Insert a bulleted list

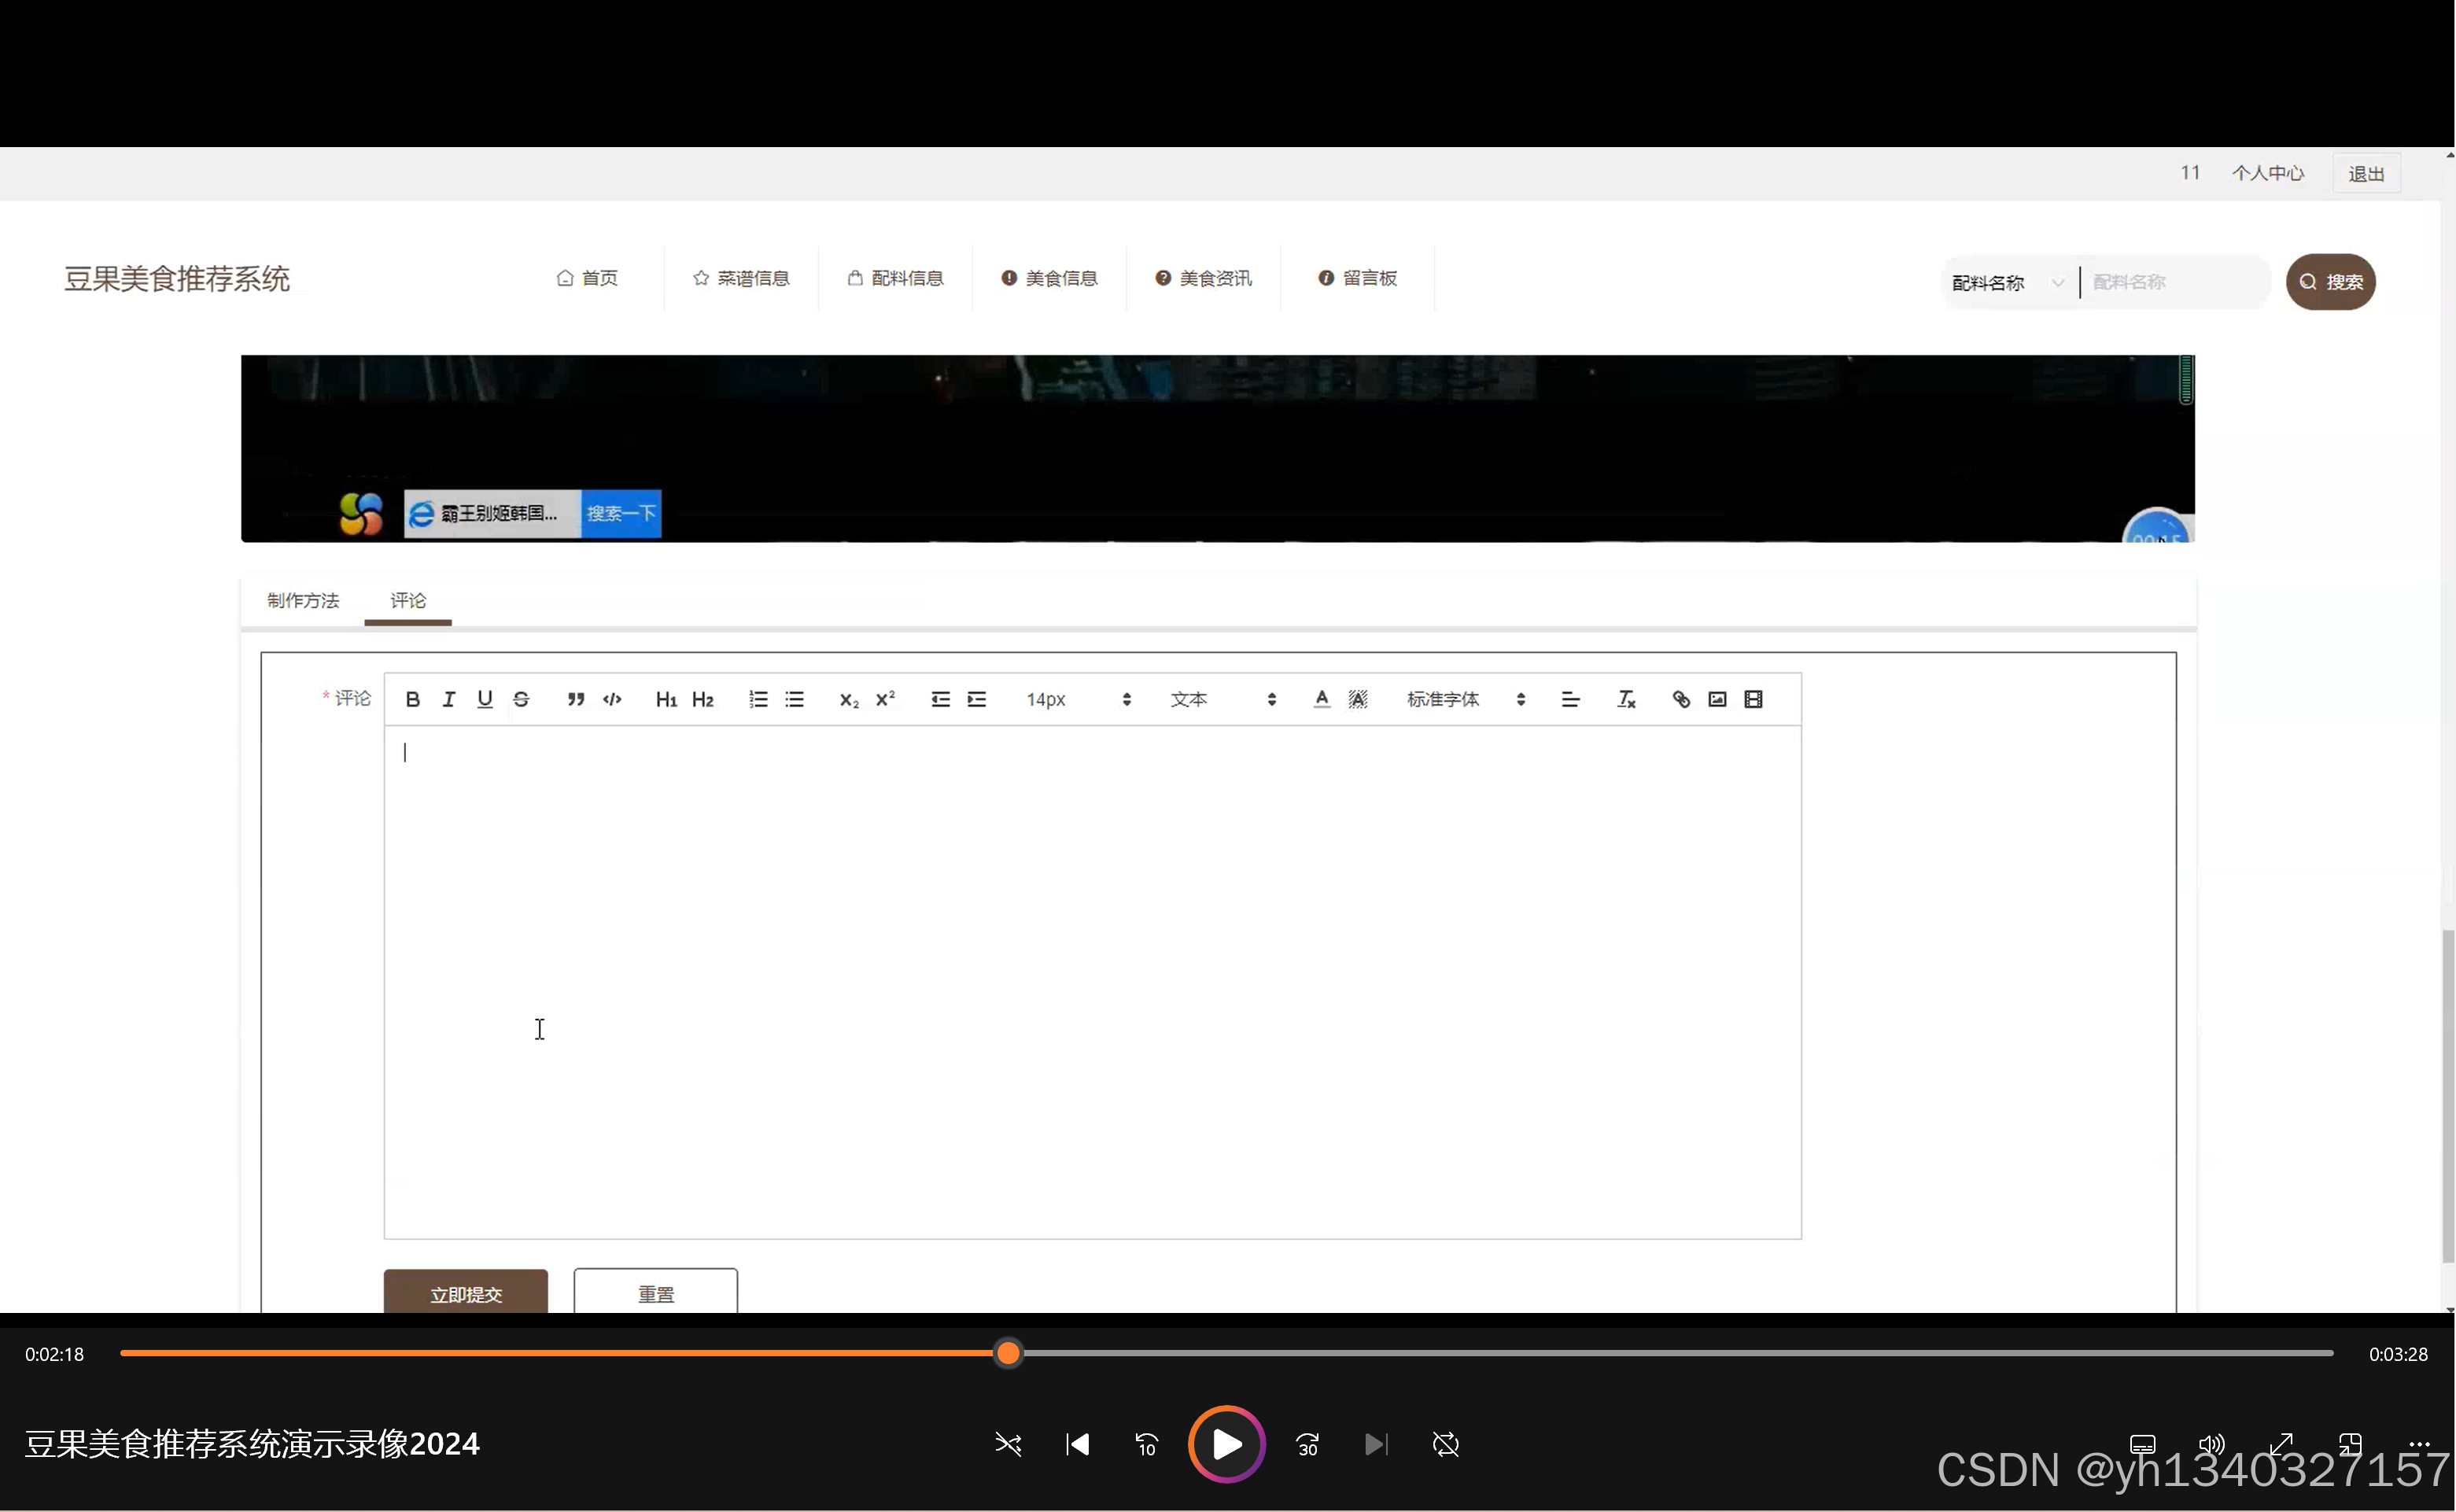point(794,699)
